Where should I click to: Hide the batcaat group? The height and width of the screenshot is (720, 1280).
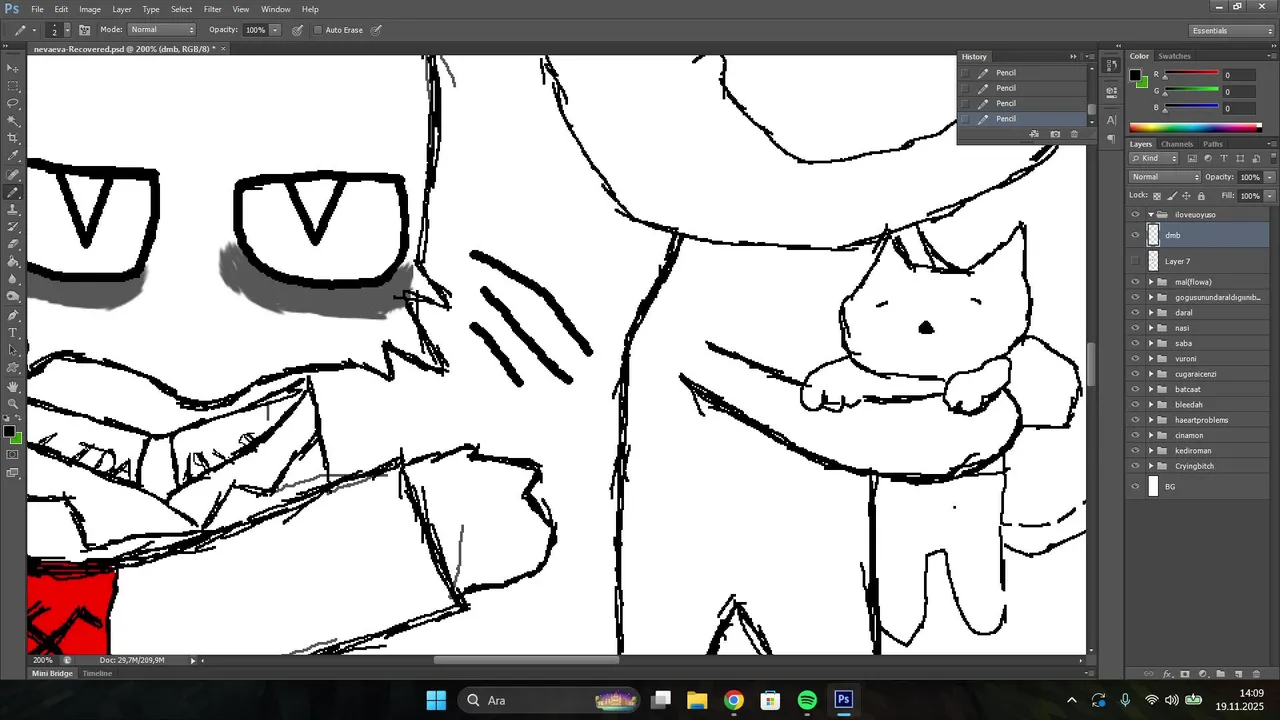(1135, 389)
